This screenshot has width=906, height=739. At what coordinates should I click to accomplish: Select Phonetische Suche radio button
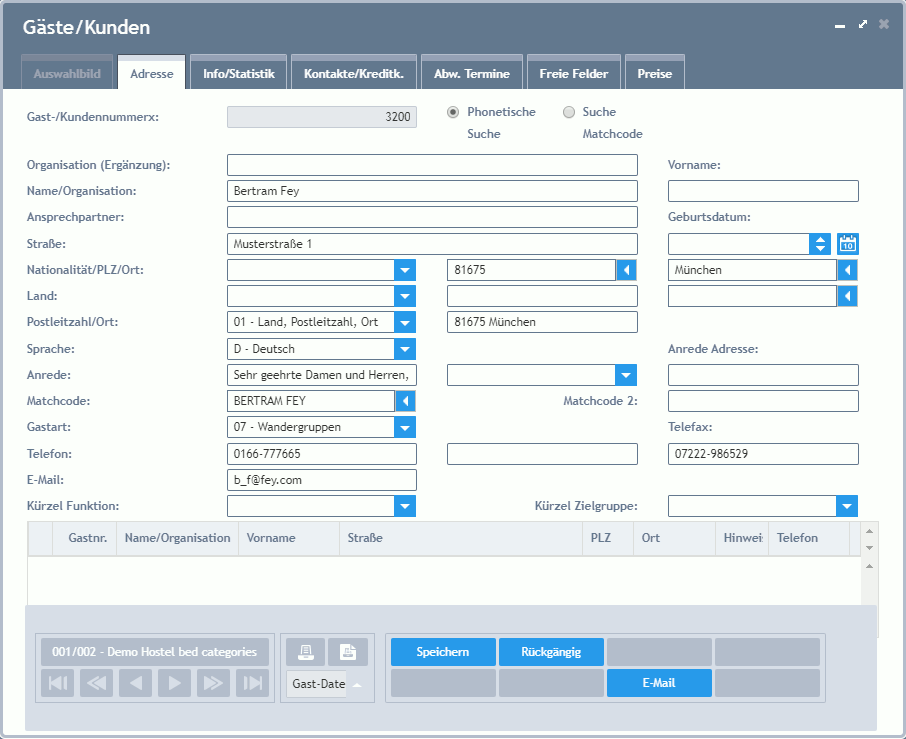click(453, 112)
